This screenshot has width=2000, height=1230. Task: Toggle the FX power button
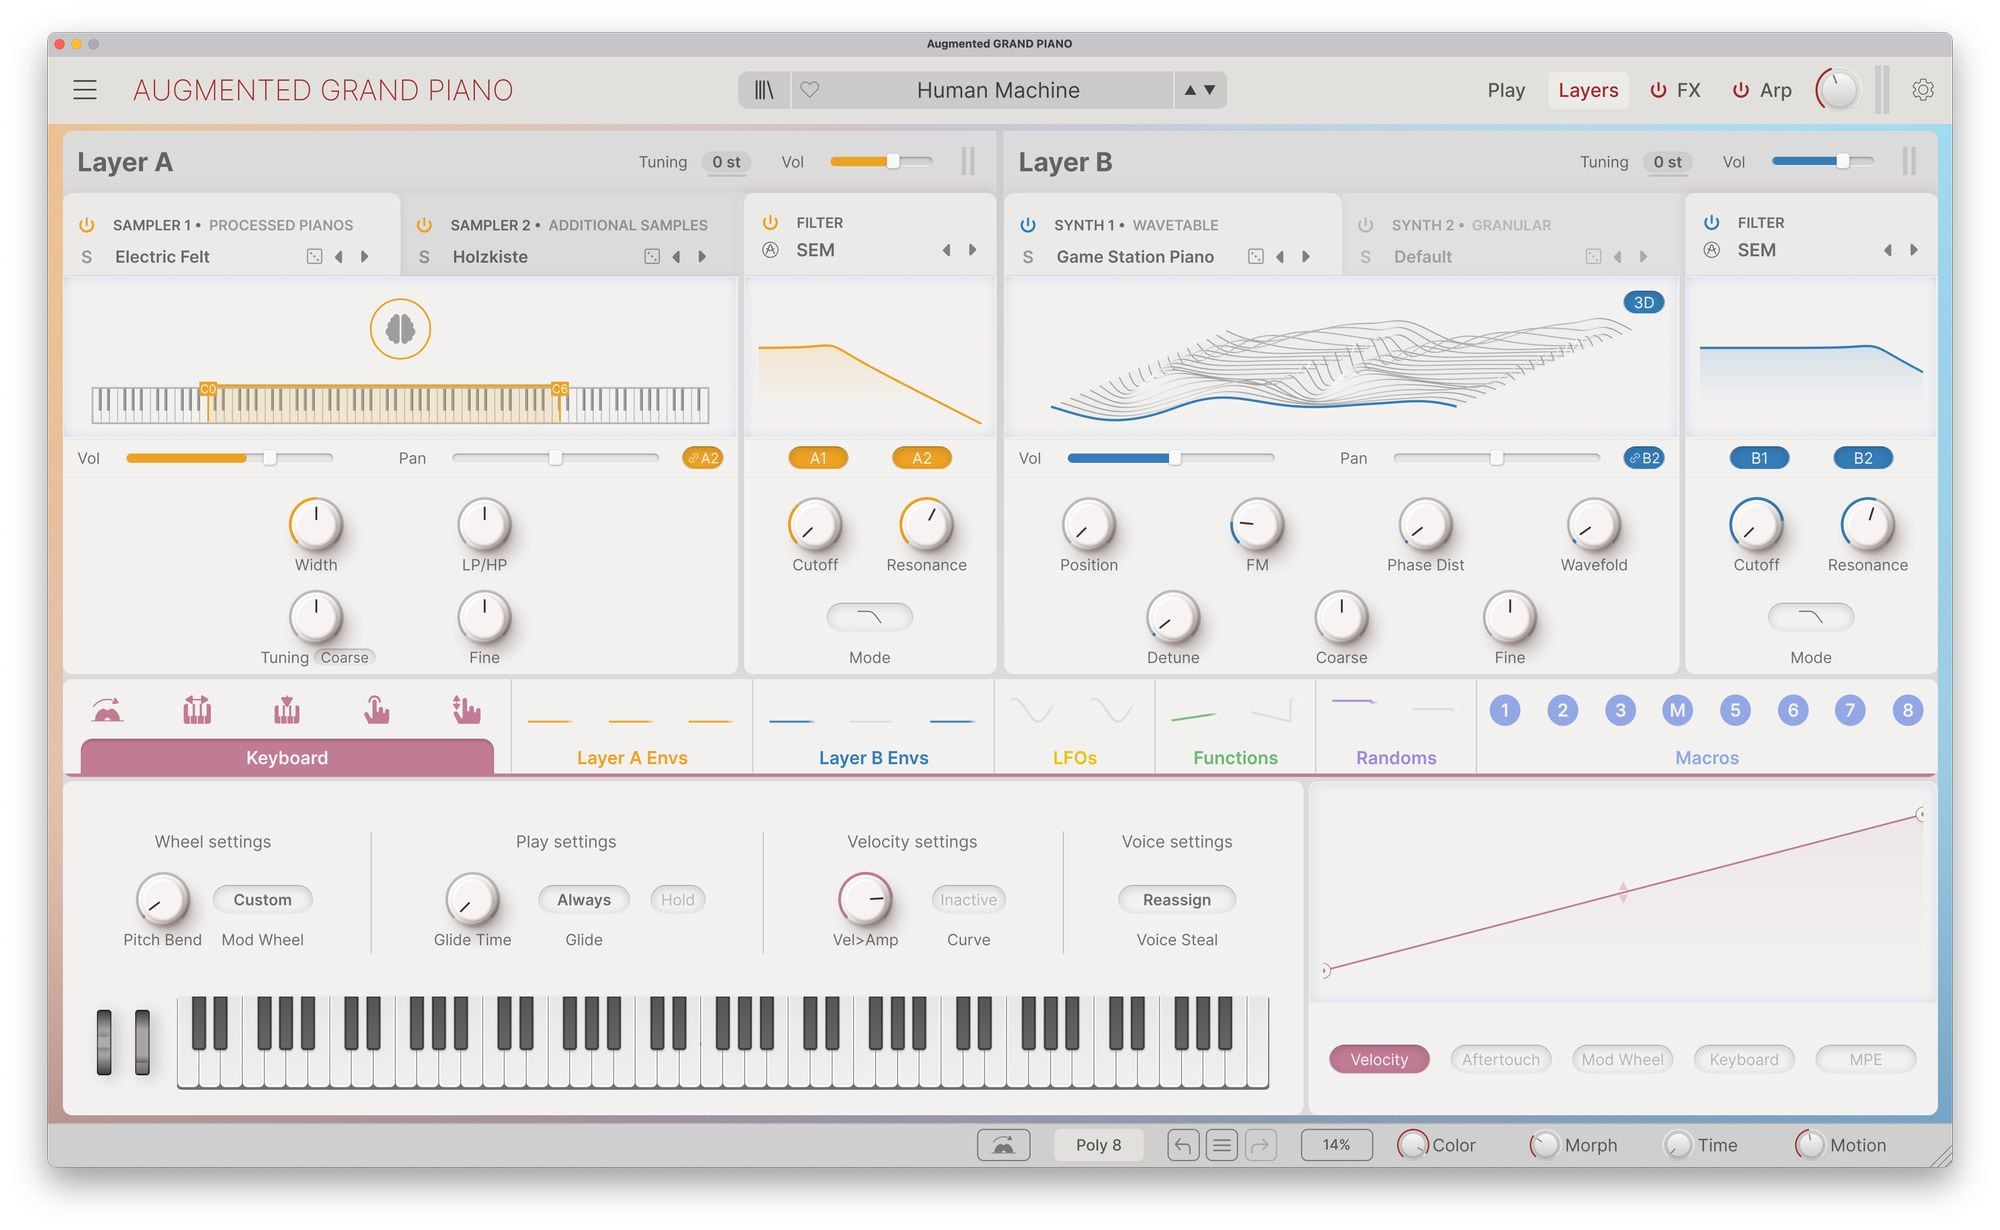click(1658, 90)
